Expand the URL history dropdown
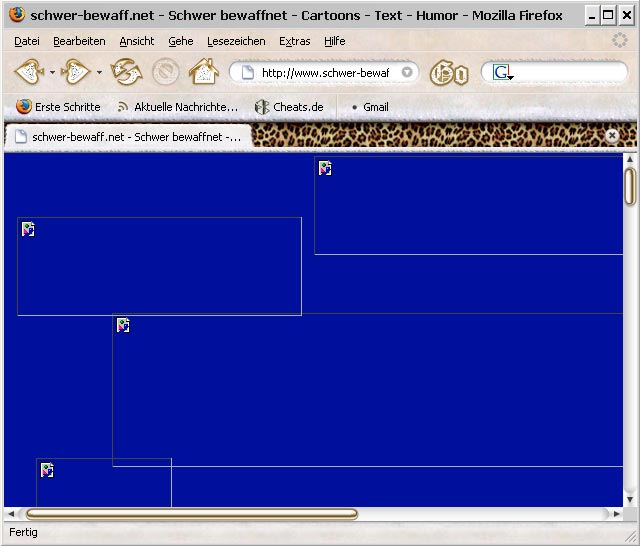 pos(407,72)
